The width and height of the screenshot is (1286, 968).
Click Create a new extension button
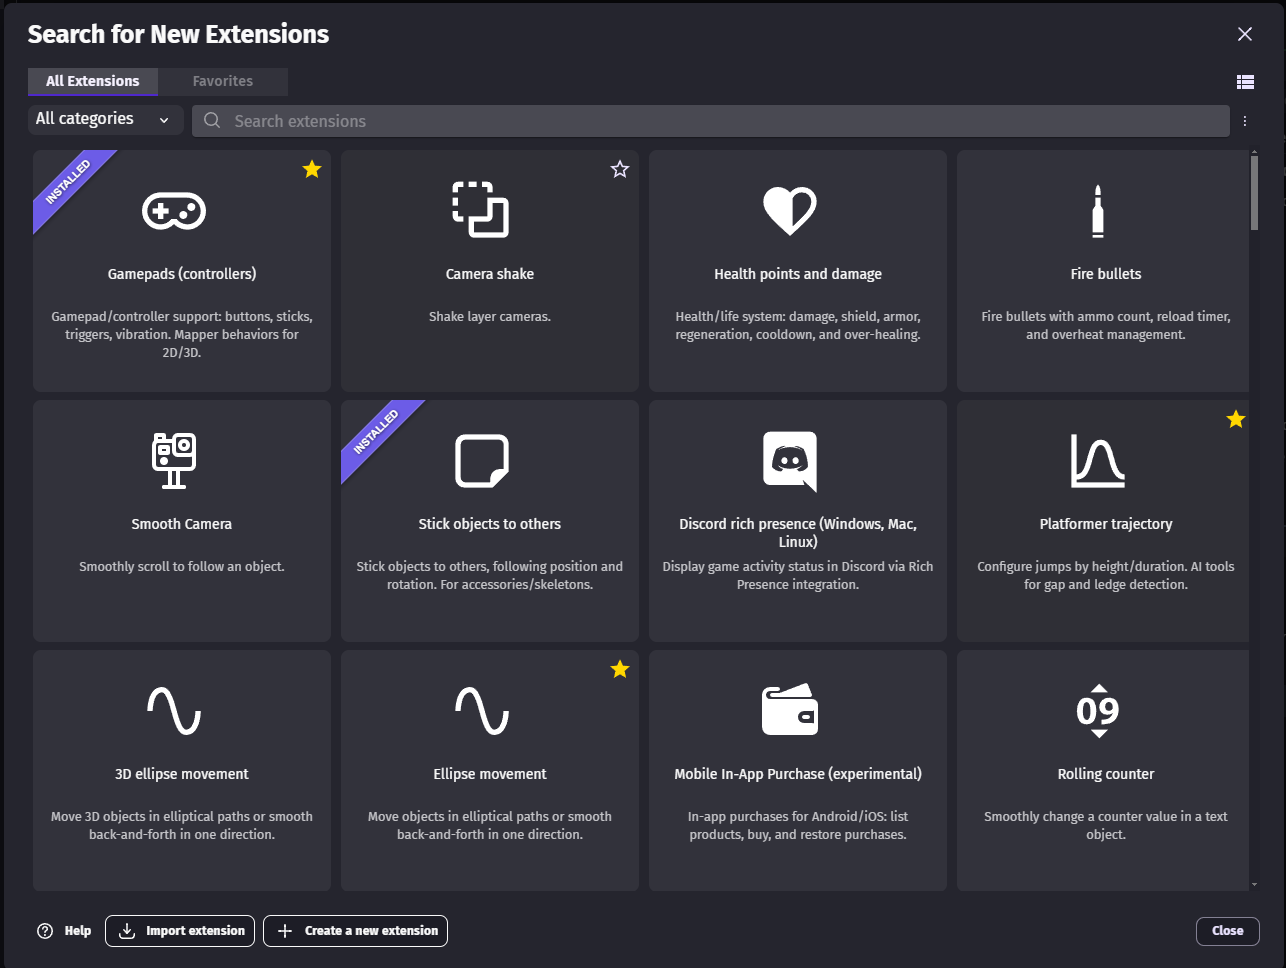tap(356, 931)
